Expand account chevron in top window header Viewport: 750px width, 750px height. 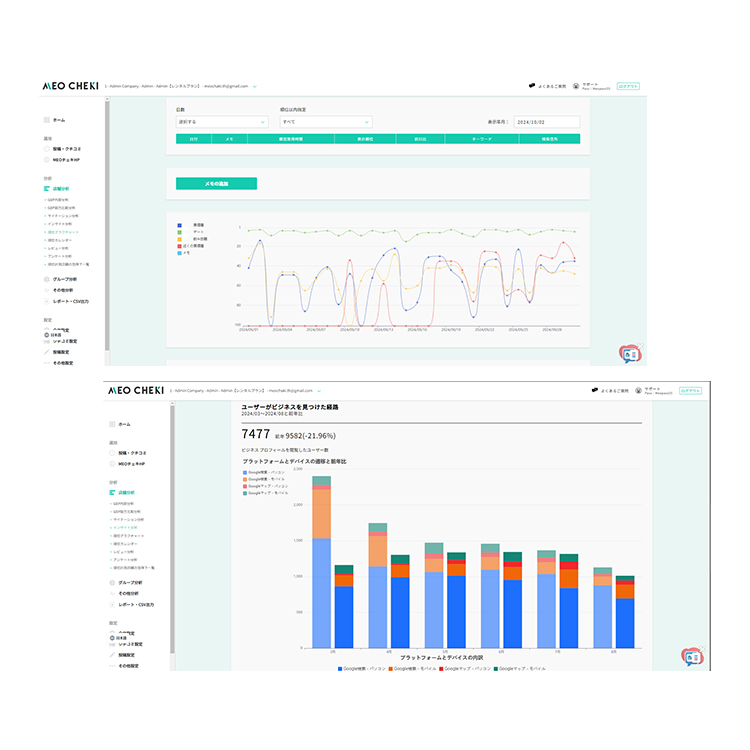(254, 87)
